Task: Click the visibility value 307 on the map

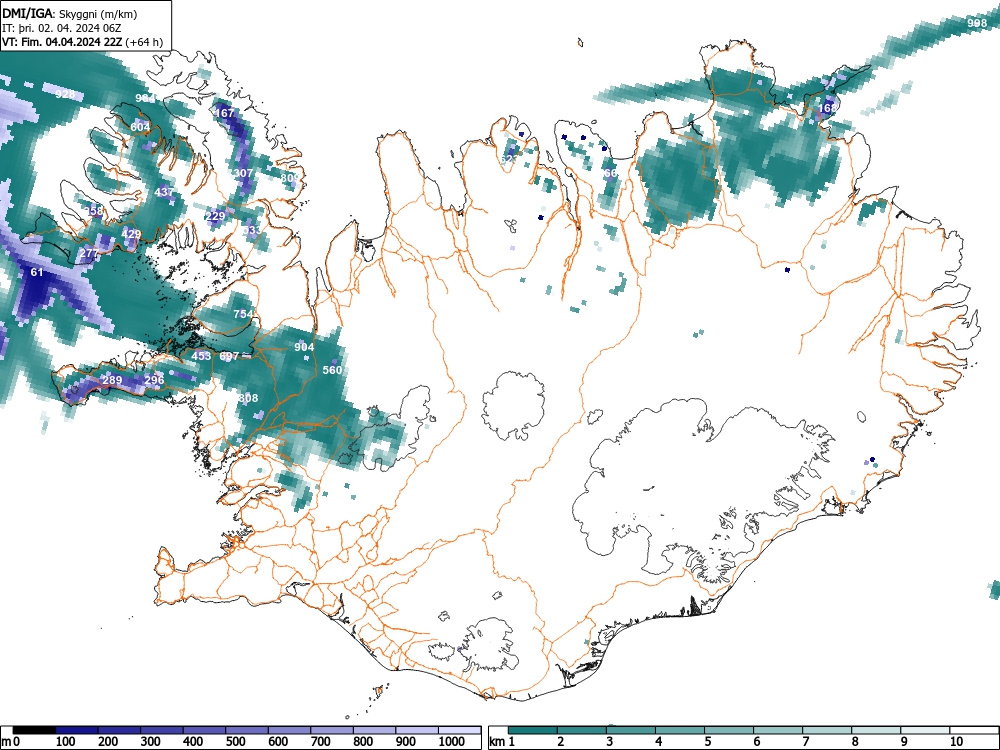Action: (243, 173)
